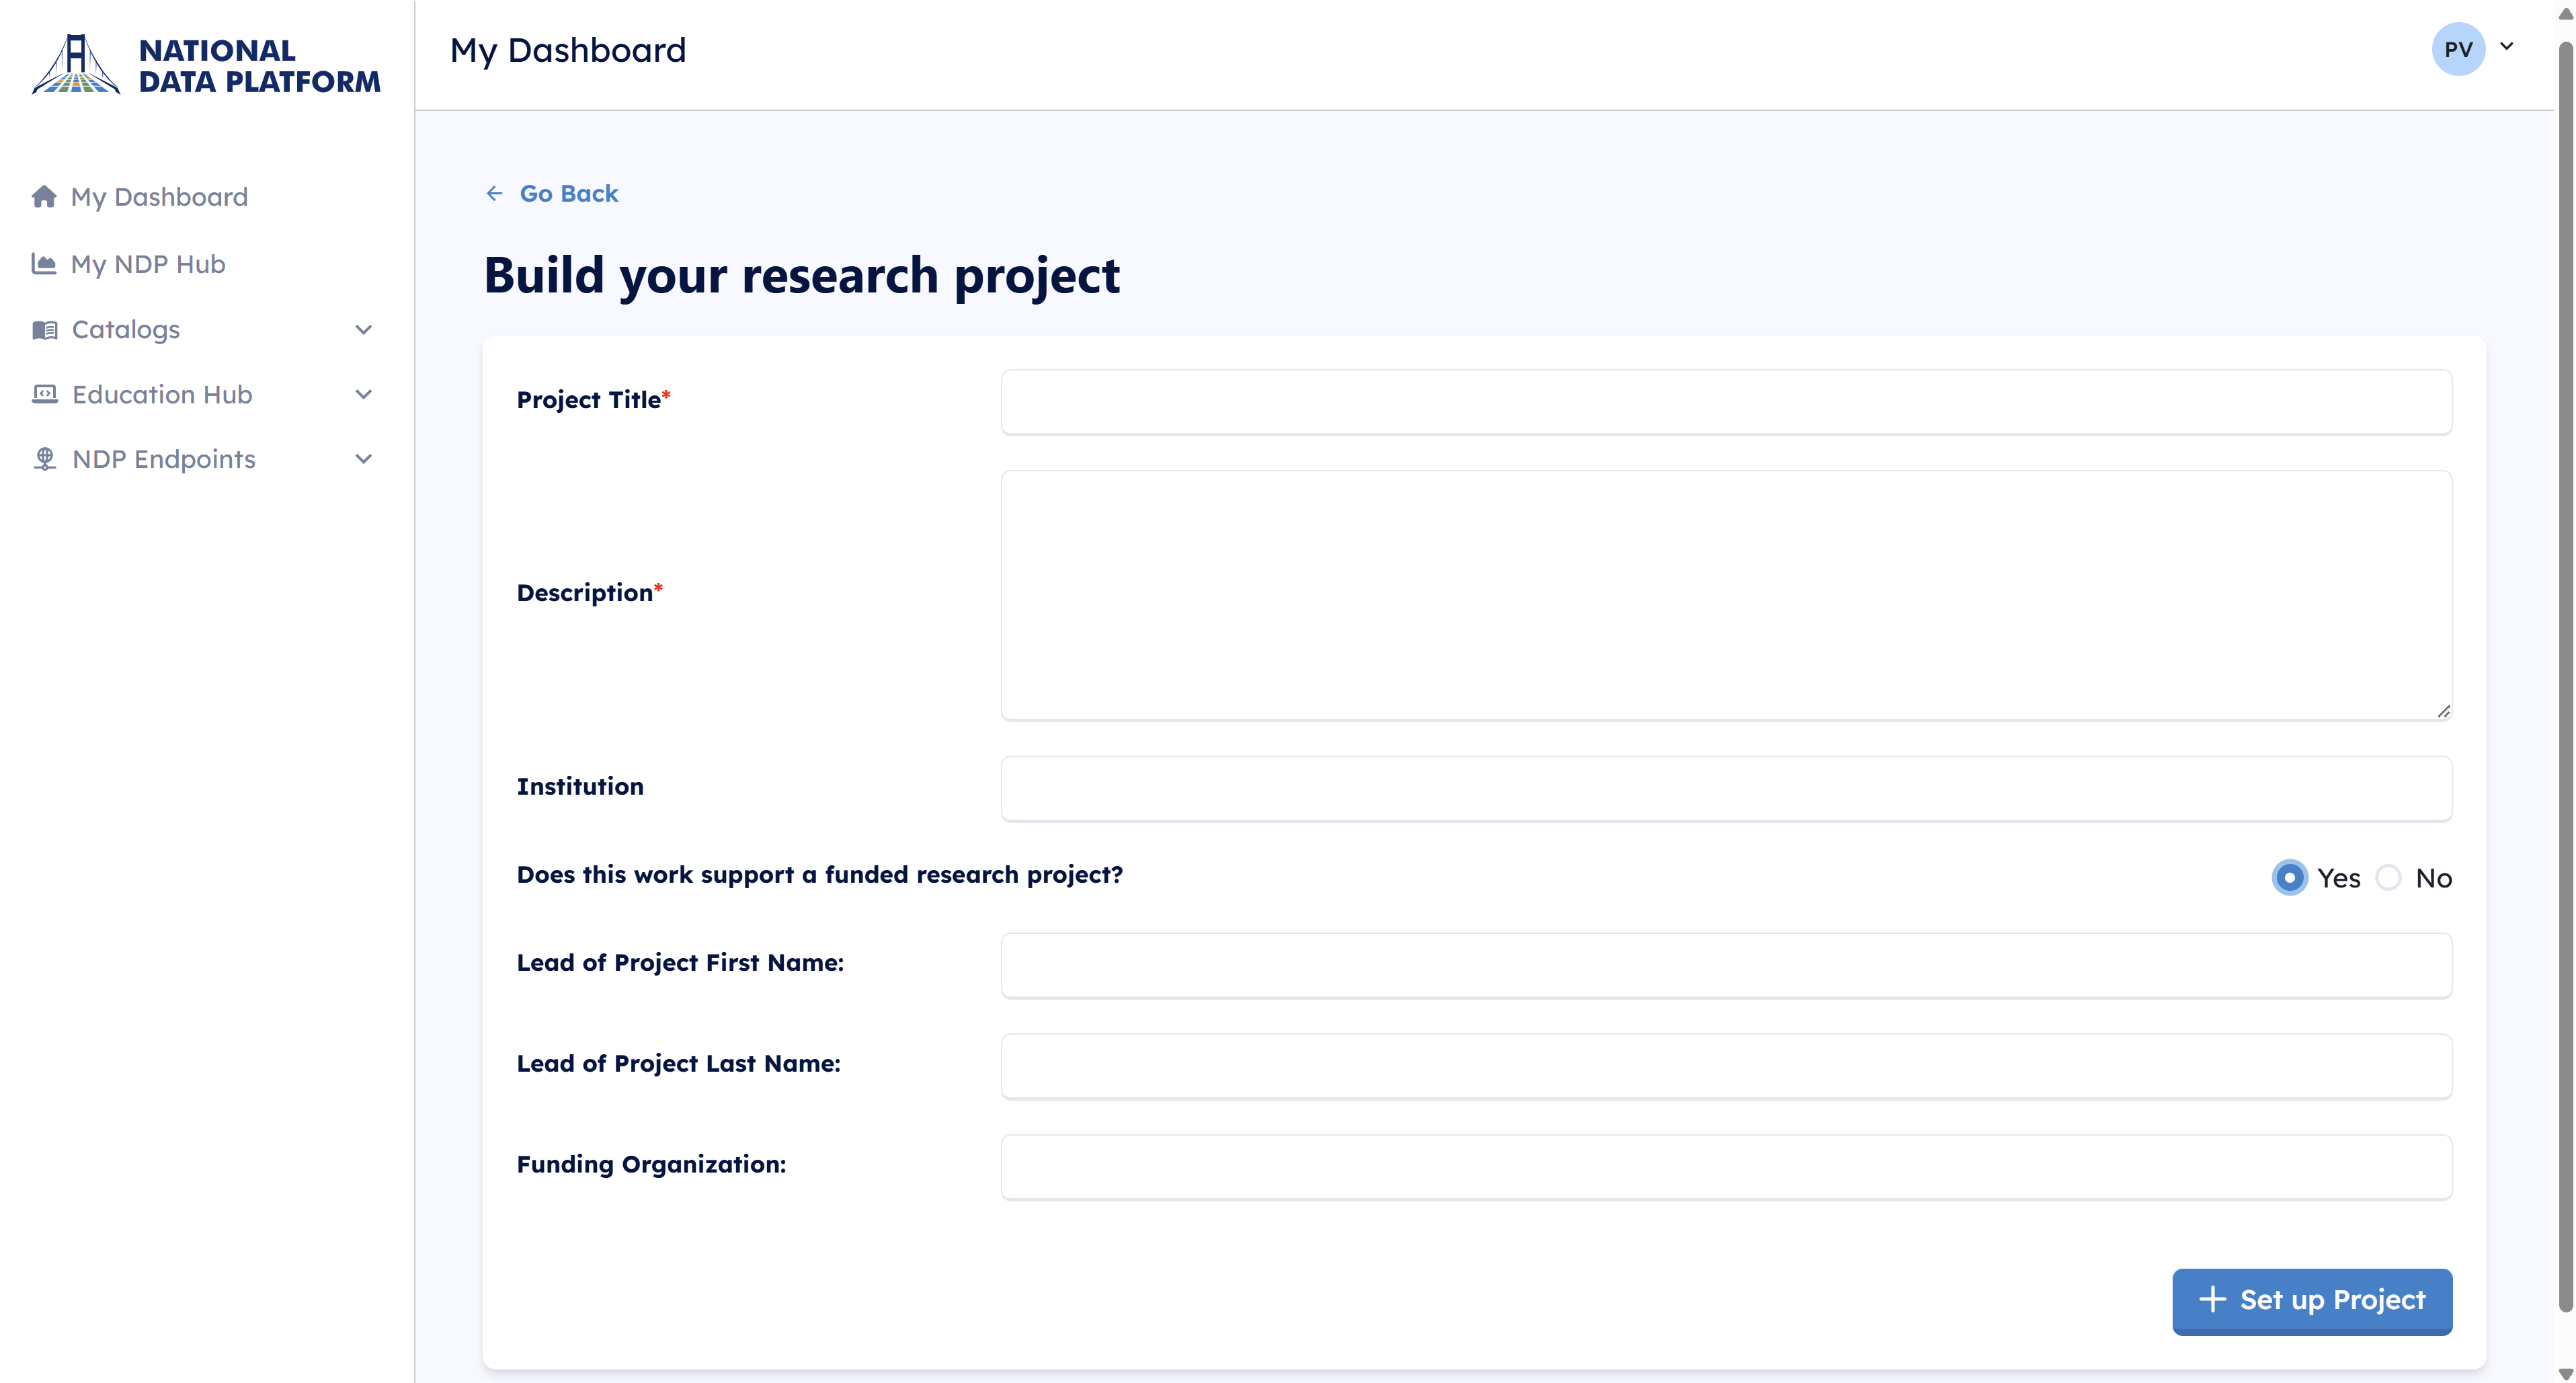
Task: Expand the NDP Endpoints chevron
Action: click(x=364, y=459)
